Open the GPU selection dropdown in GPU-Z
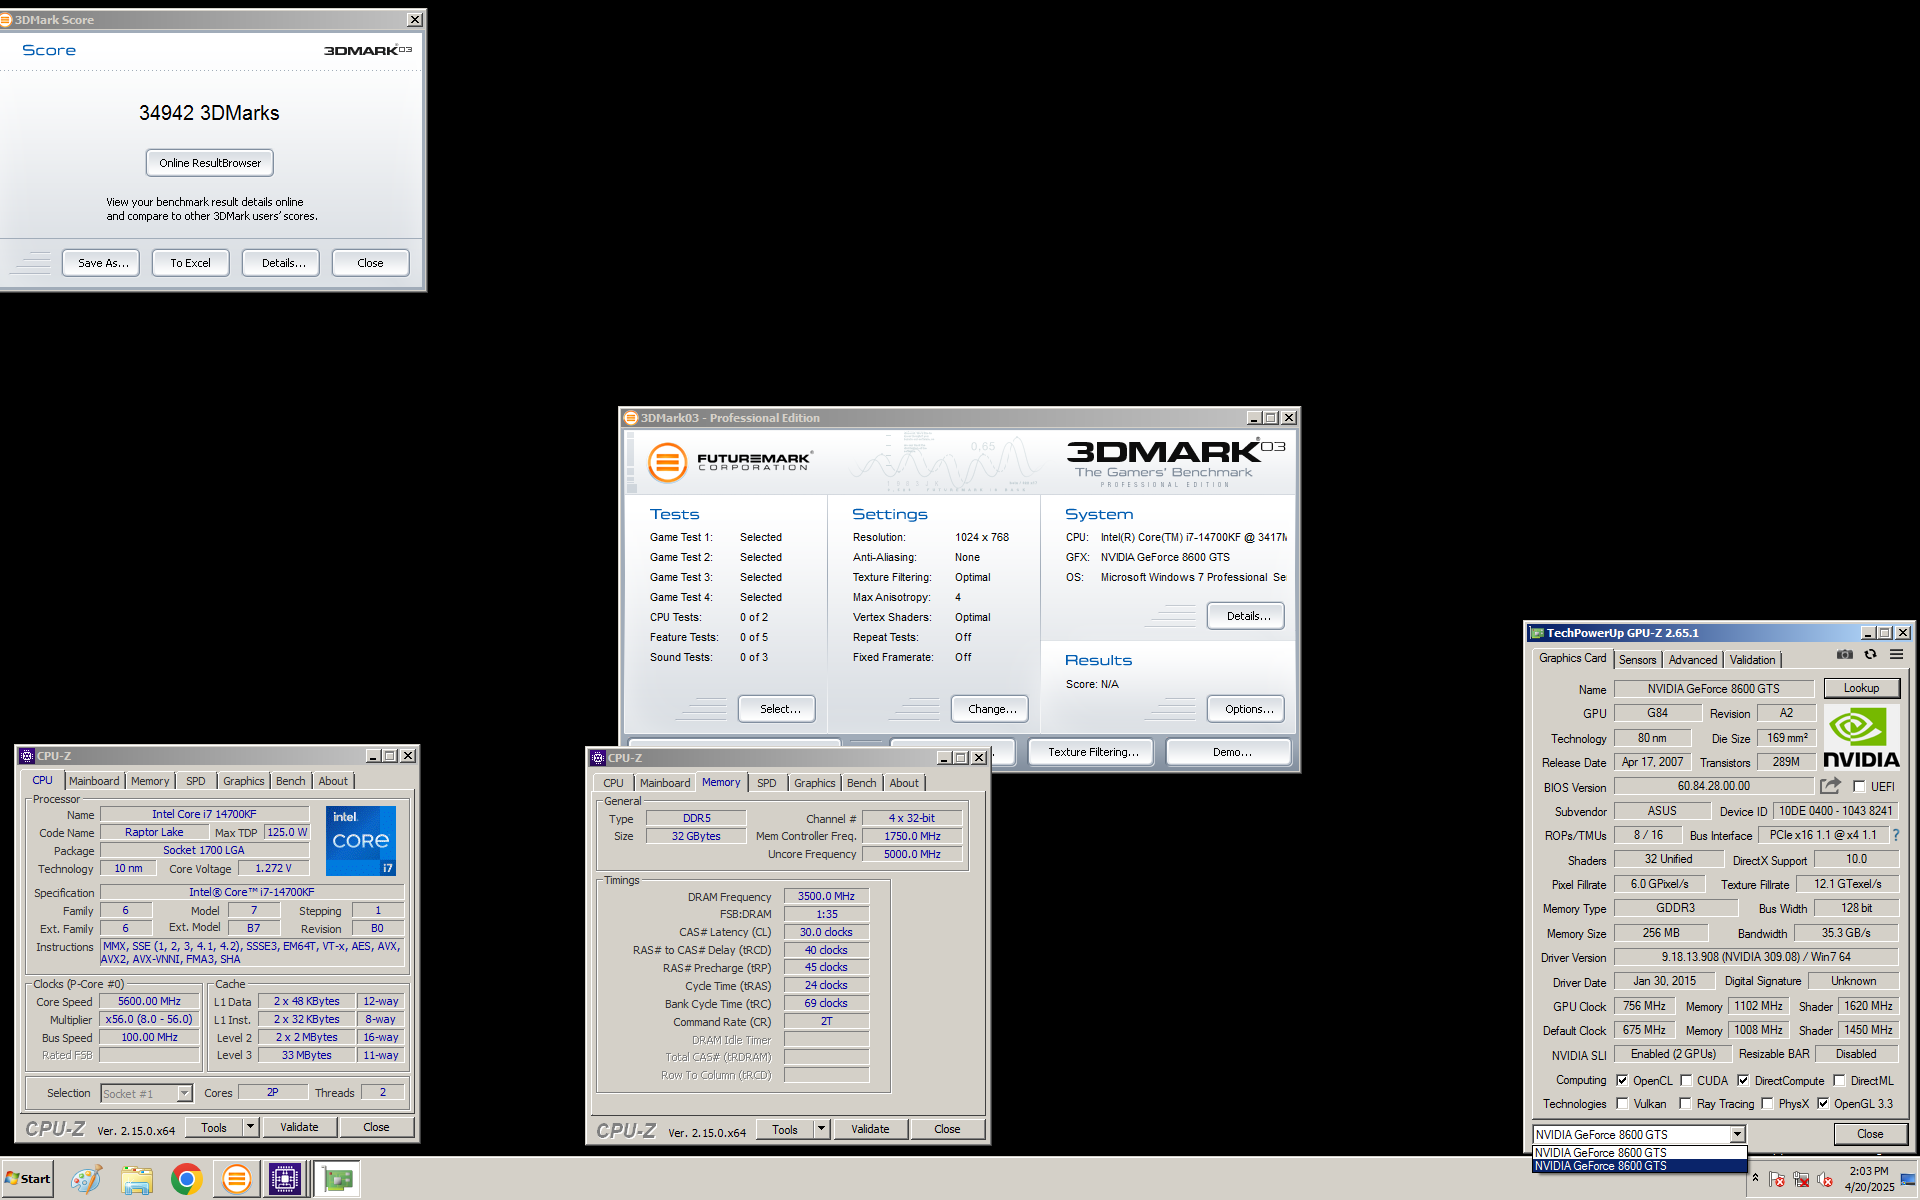 [1738, 1134]
